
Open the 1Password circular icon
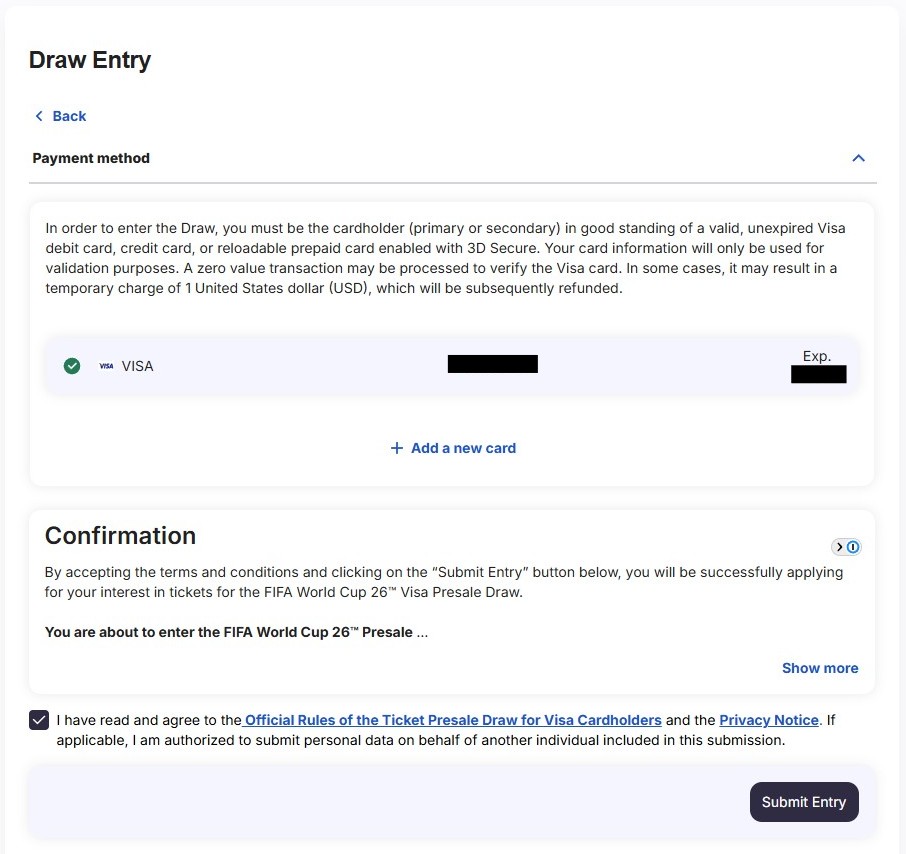(853, 547)
